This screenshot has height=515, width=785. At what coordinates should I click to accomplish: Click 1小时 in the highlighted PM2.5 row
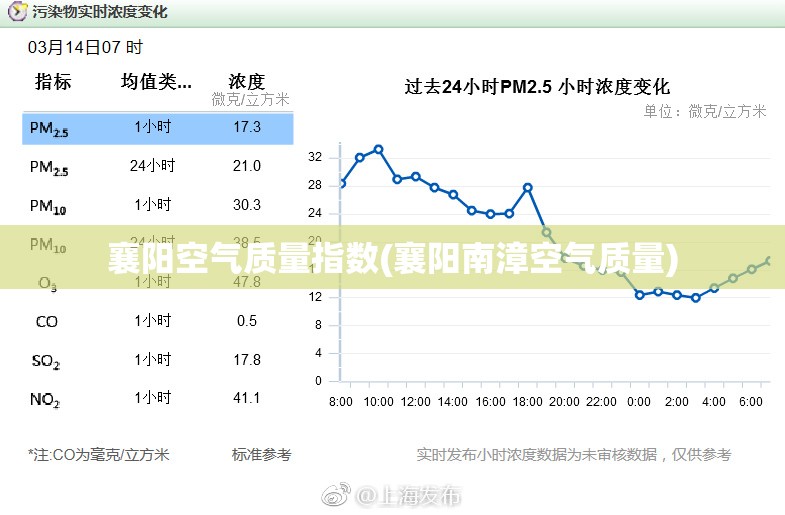pyautogui.click(x=153, y=127)
